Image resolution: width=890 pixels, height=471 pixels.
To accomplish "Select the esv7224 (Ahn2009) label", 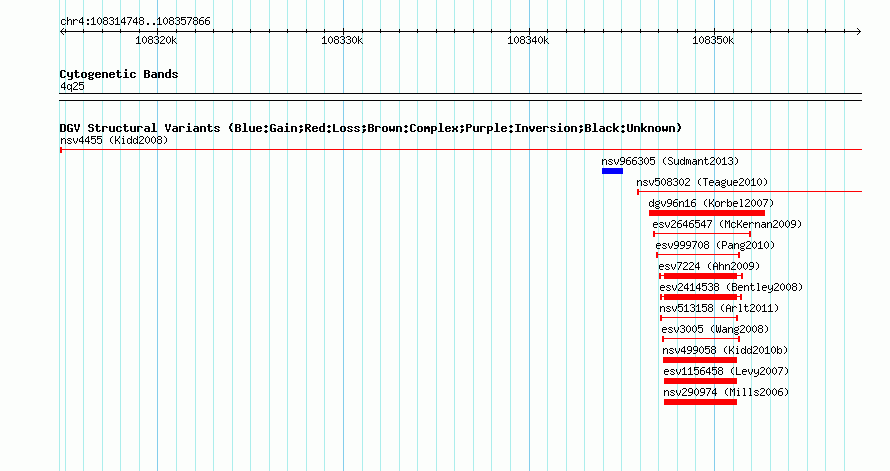I will (709, 266).
